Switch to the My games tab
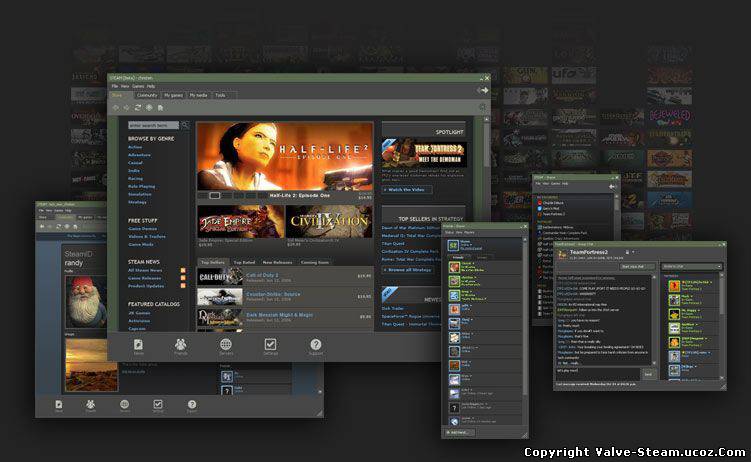 173,95
